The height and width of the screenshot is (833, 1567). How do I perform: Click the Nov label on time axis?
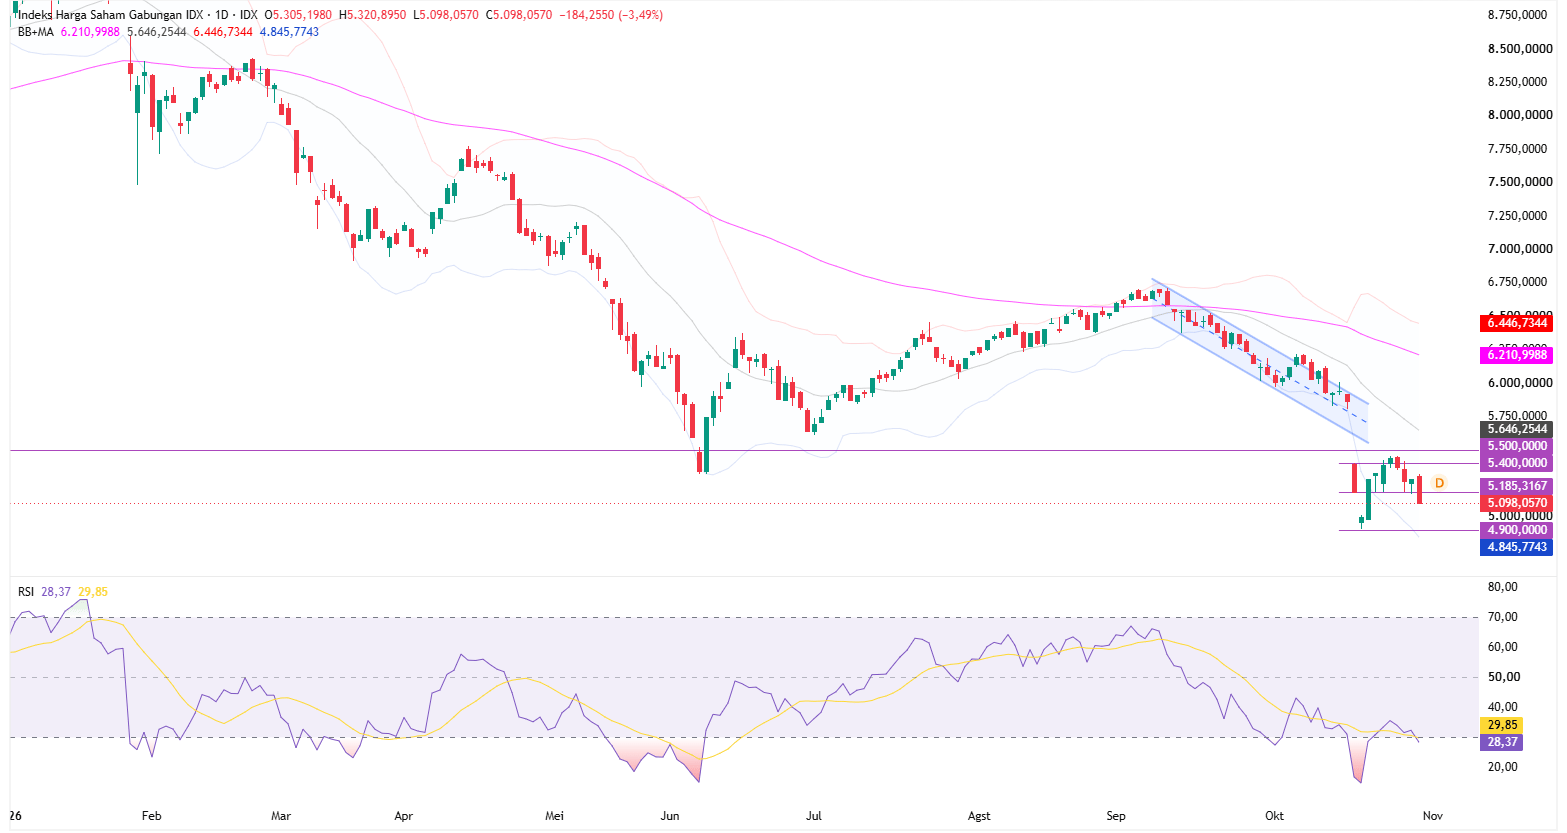pos(1432,816)
